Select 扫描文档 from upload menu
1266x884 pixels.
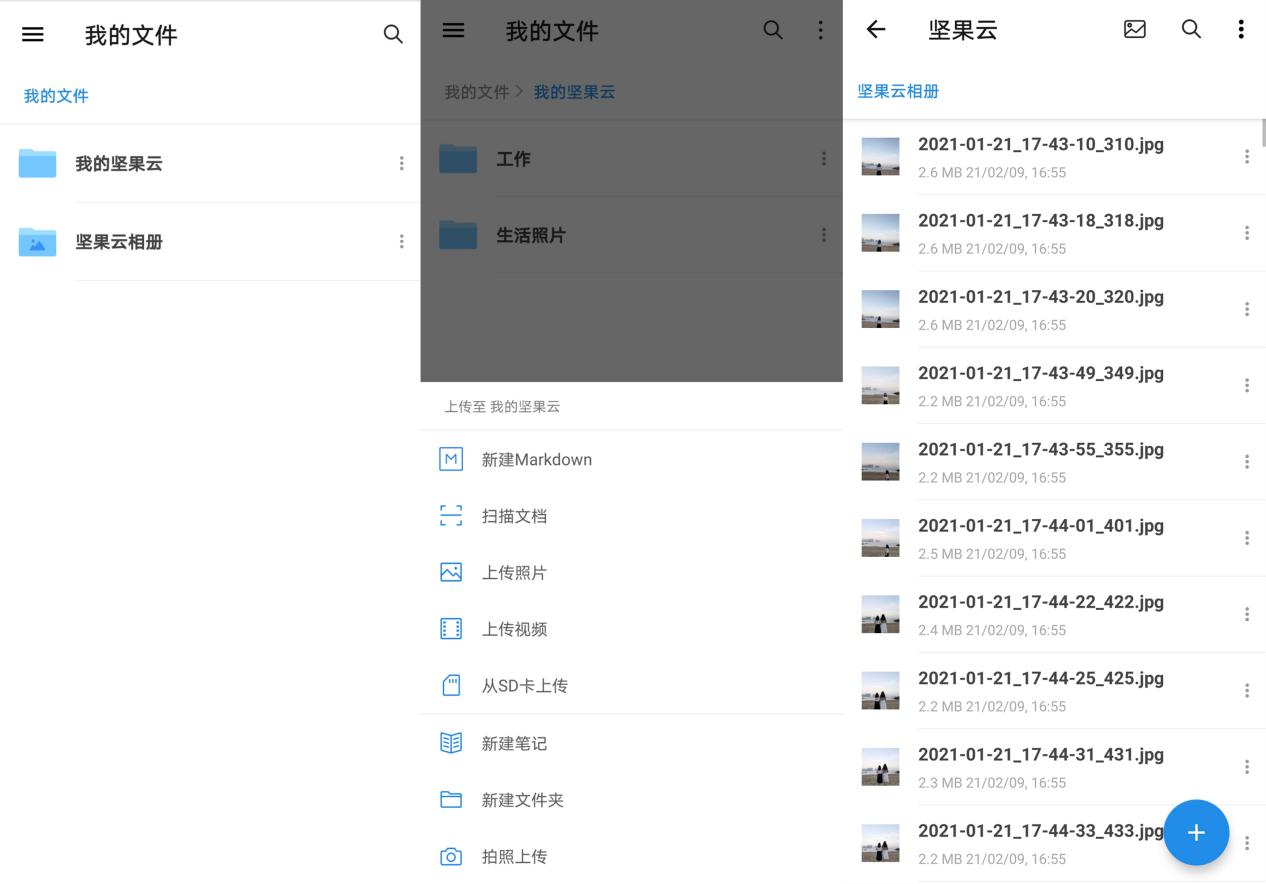point(632,516)
